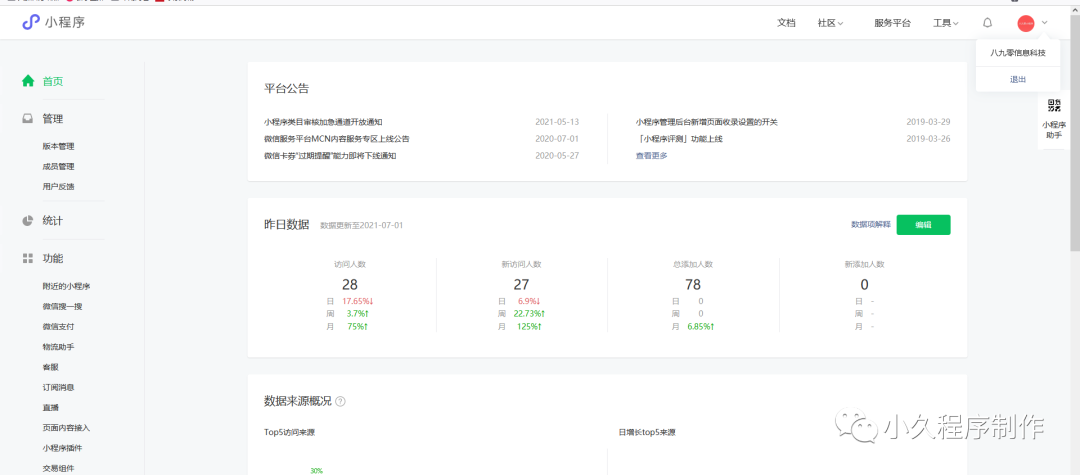Click the 功能 grid icon
The image size is (1080, 475).
click(x=28, y=258)
